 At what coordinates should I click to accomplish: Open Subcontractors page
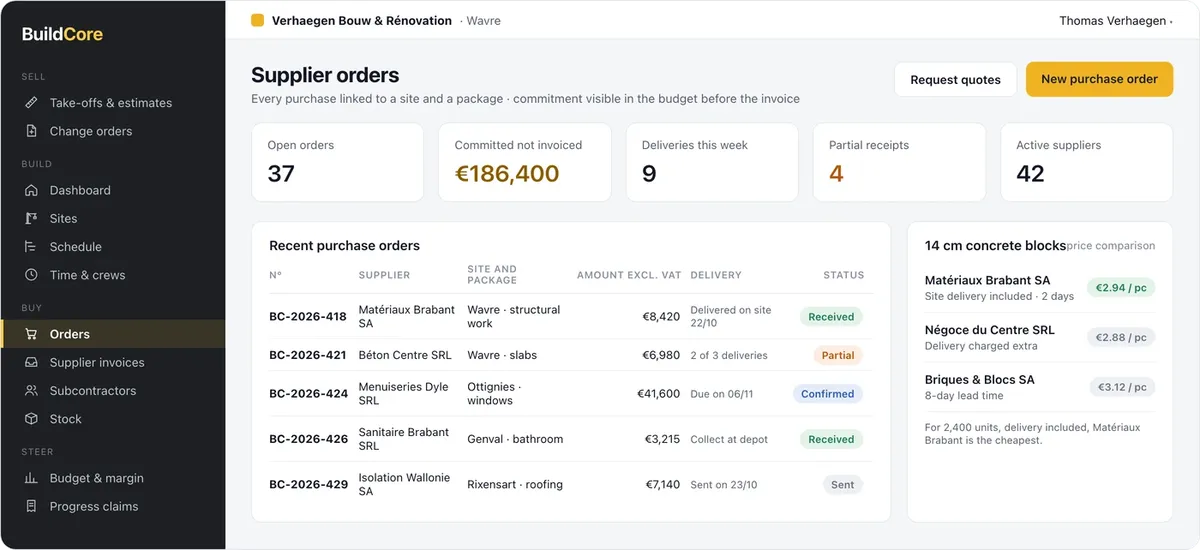(112, 391)
